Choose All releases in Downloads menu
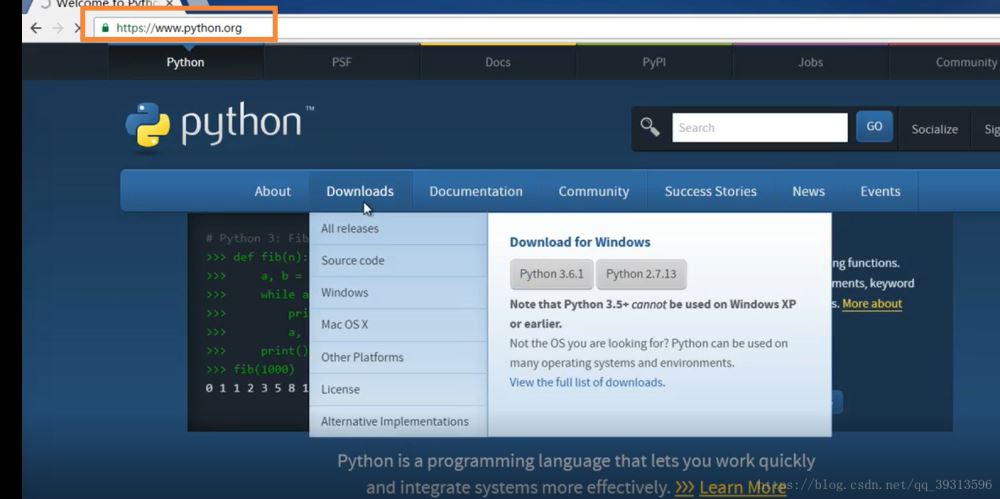The width and height of the screenshot is (1000, 499). 399,228
